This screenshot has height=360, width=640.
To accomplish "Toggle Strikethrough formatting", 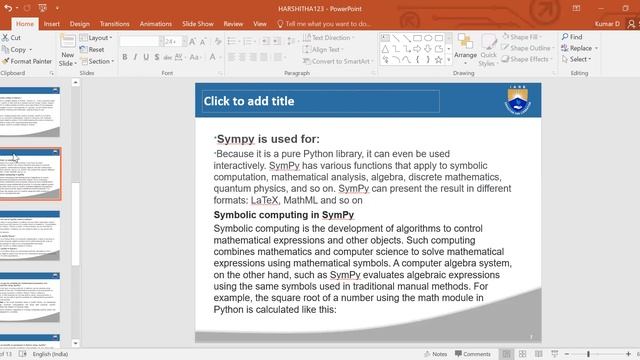I will click(167, 57).
